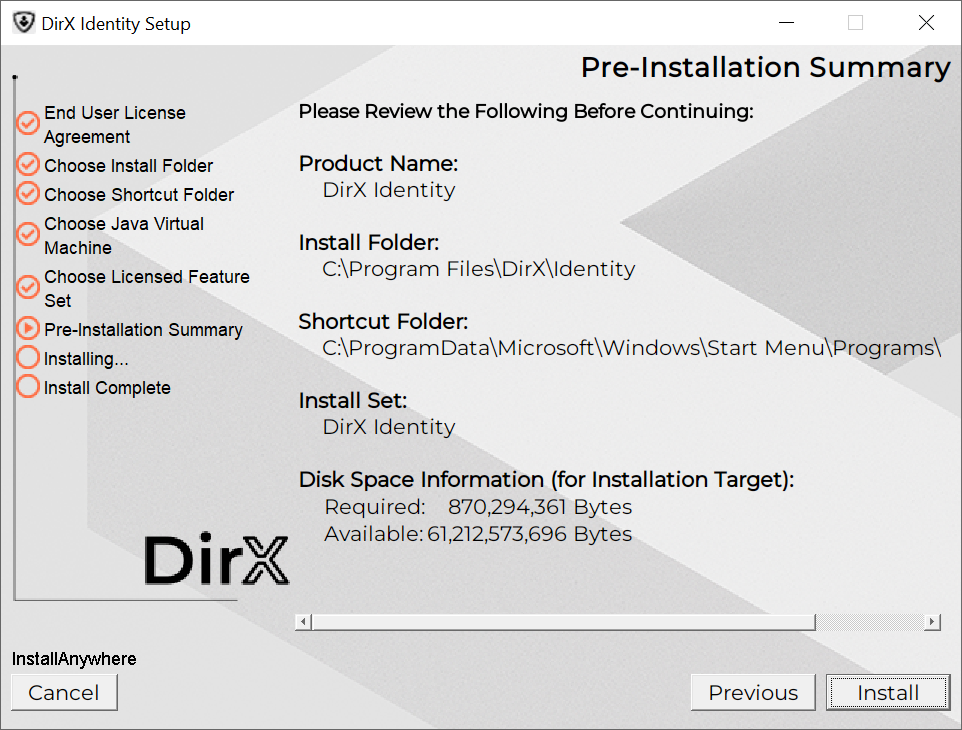Click the Choose Shortcut Folder step checkmark
Image resolution: width=962 pixels, height=730 pixels.
click(28, 194)
